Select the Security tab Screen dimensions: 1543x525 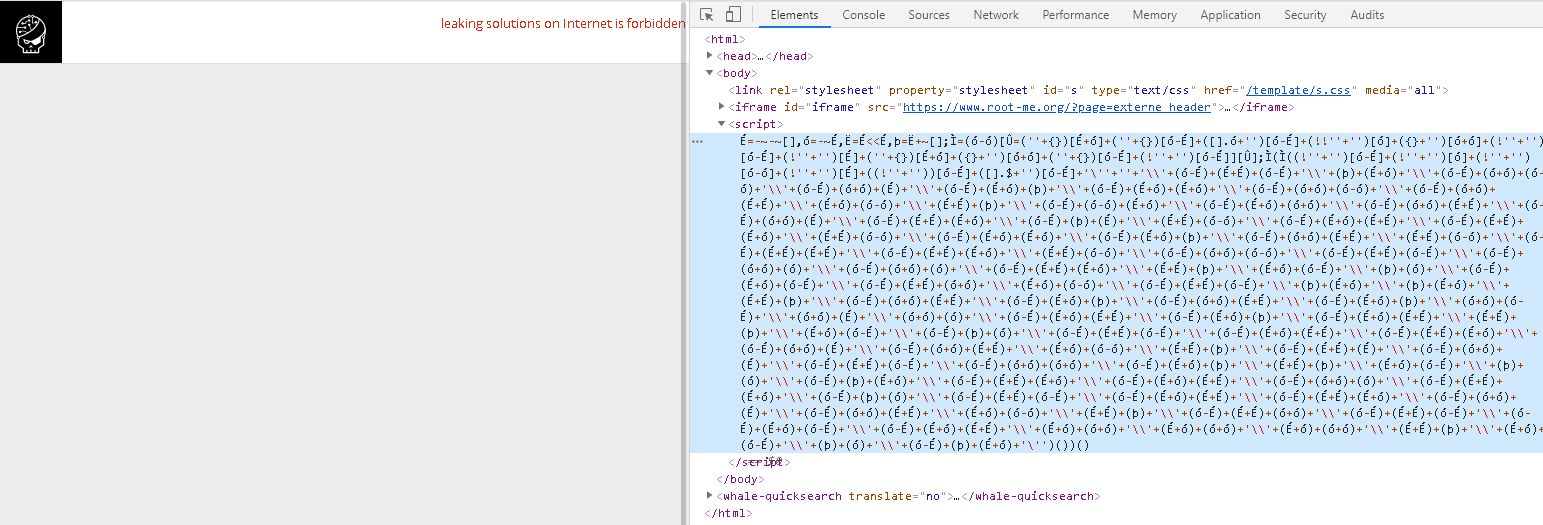pos(1305,15)
